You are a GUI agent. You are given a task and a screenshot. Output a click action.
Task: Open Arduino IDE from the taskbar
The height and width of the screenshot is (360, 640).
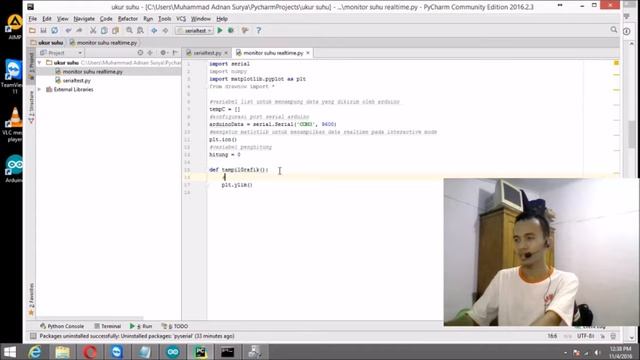point(173,352)
